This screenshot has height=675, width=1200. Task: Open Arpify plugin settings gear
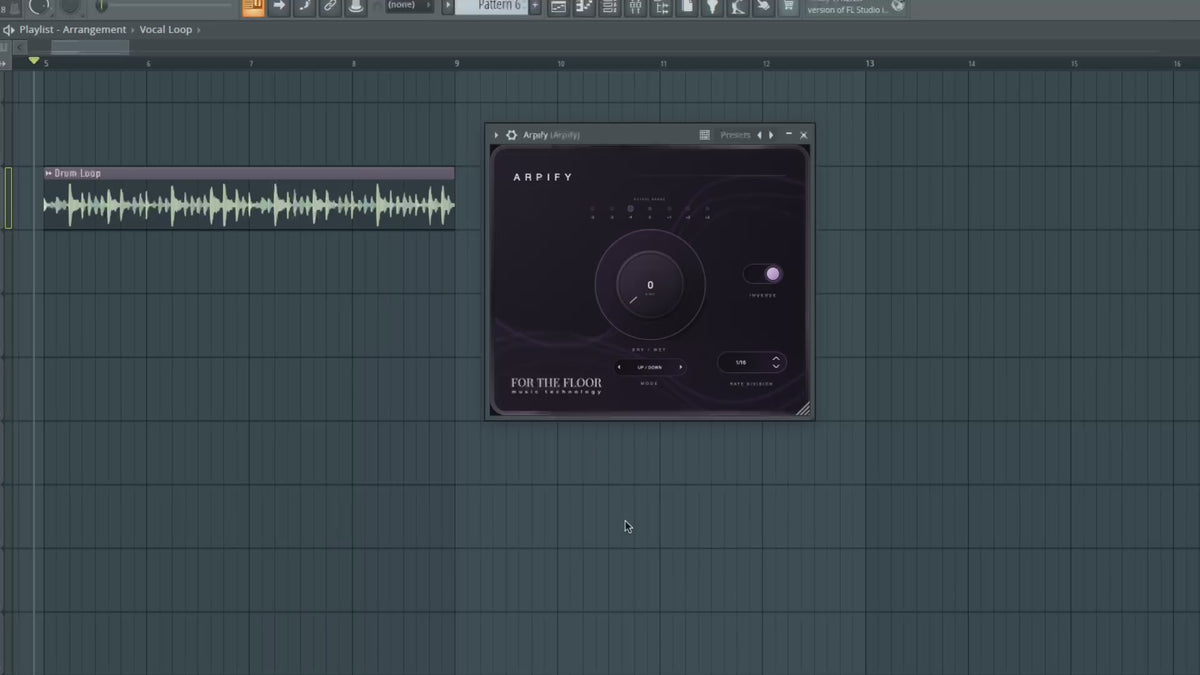point(512,135)
